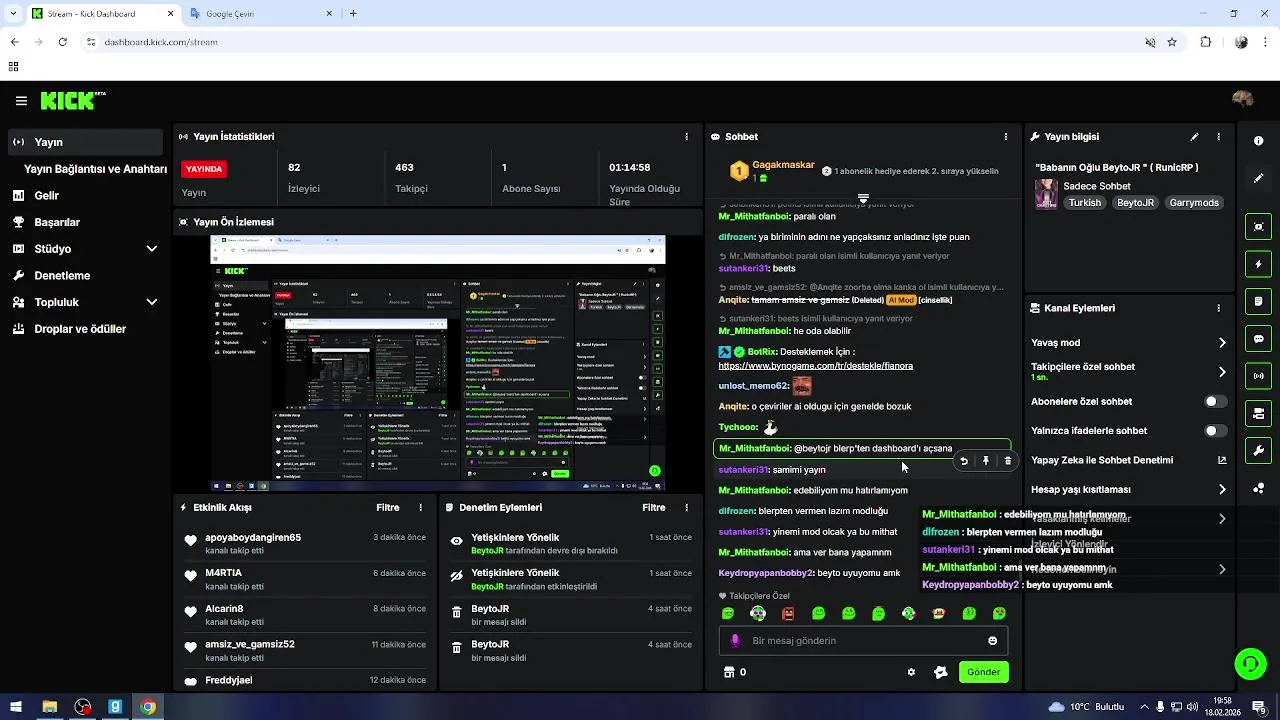The height and width of the screenshot is (720, 1280).
Task: Open Chrome from the taskbar
Action: 148,707
